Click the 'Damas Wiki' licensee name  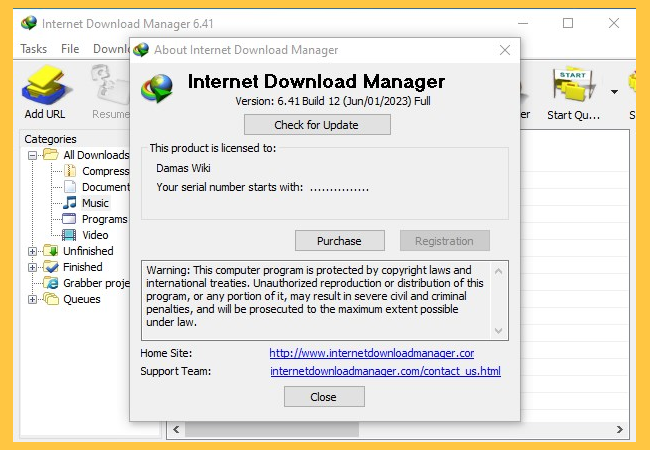click(x=183, y=168)
